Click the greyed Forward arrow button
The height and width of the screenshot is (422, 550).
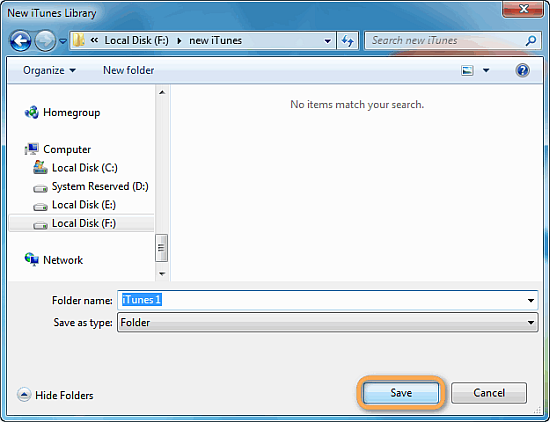[45, 41]
